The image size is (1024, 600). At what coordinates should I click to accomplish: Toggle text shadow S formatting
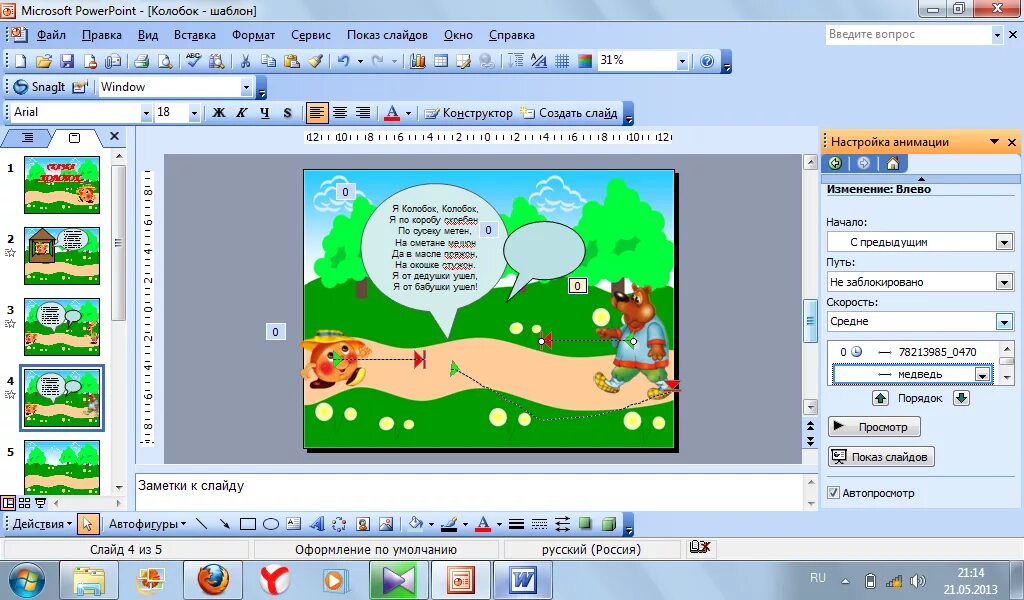pyautogui.click(x=287, y=113)
